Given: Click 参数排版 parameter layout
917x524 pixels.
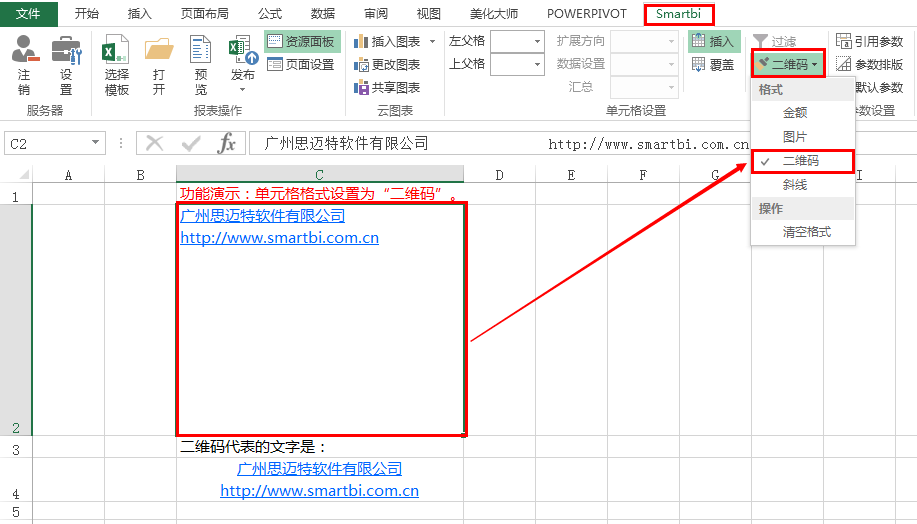Looking at the screenshot, I should [870, 64].
